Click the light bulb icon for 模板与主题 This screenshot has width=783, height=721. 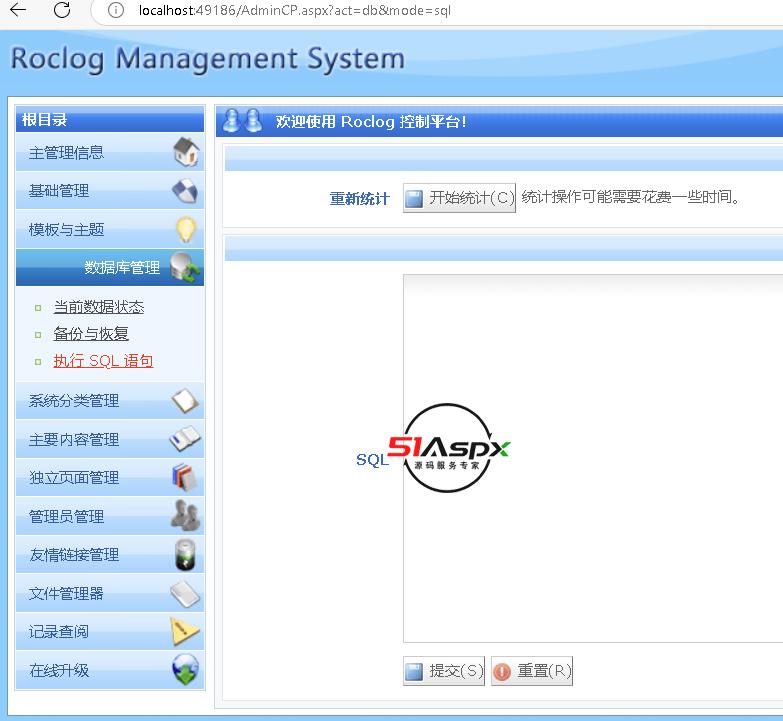186,229
